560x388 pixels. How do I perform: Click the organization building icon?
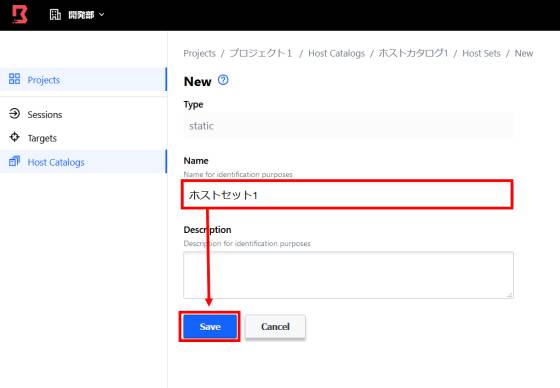pyautogui.click(x=55, y=15)
